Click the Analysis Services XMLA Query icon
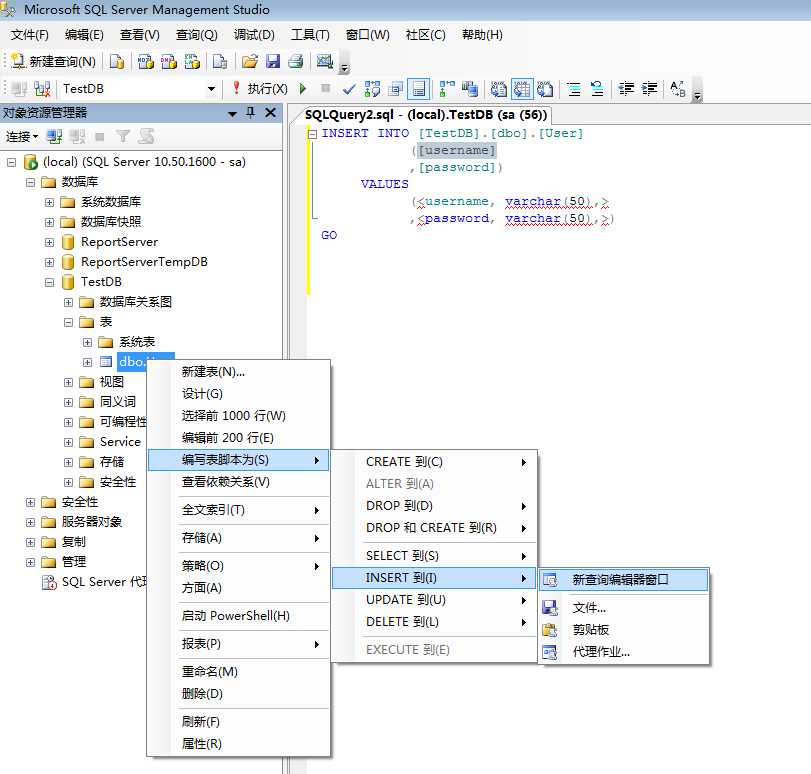 192,62
